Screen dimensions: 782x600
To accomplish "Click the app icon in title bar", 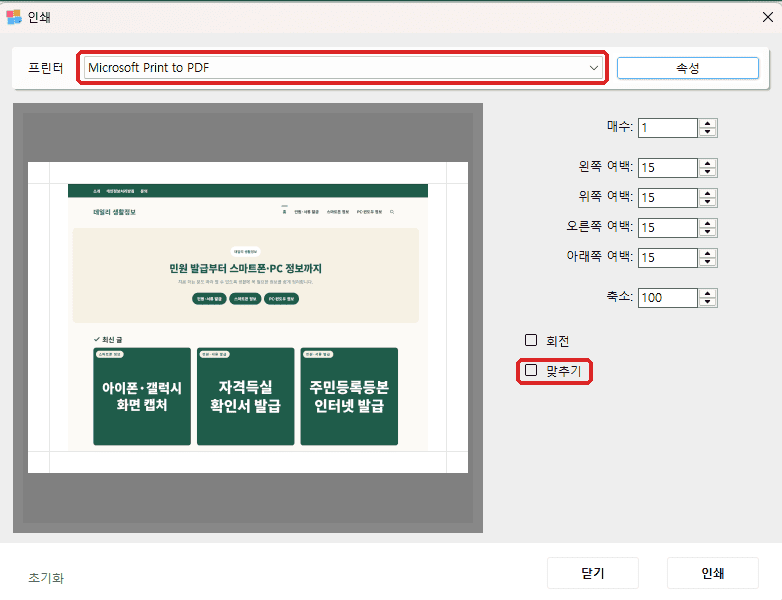I will tap(13, 17).
